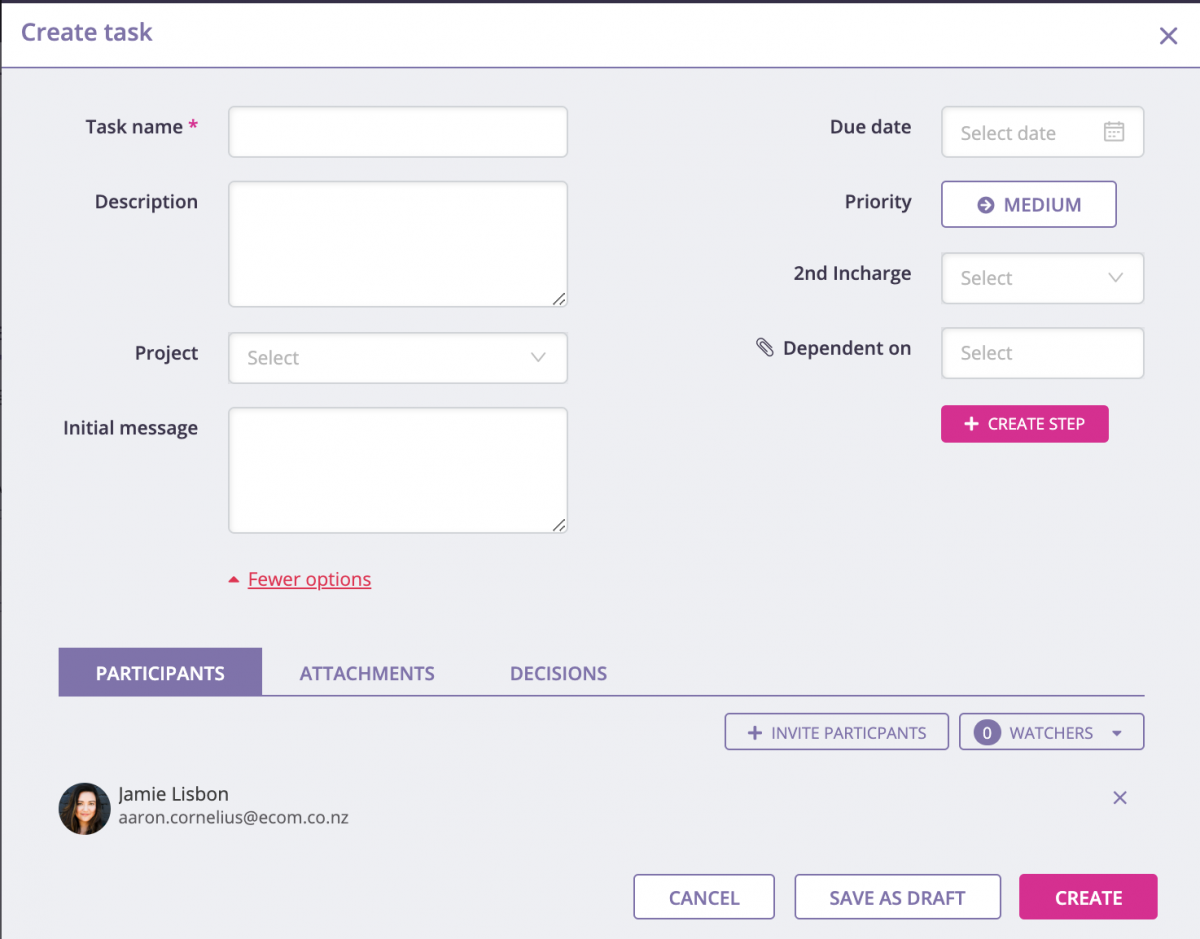Open the Project select dropdown
The image size is (1200, 939).
397,357
